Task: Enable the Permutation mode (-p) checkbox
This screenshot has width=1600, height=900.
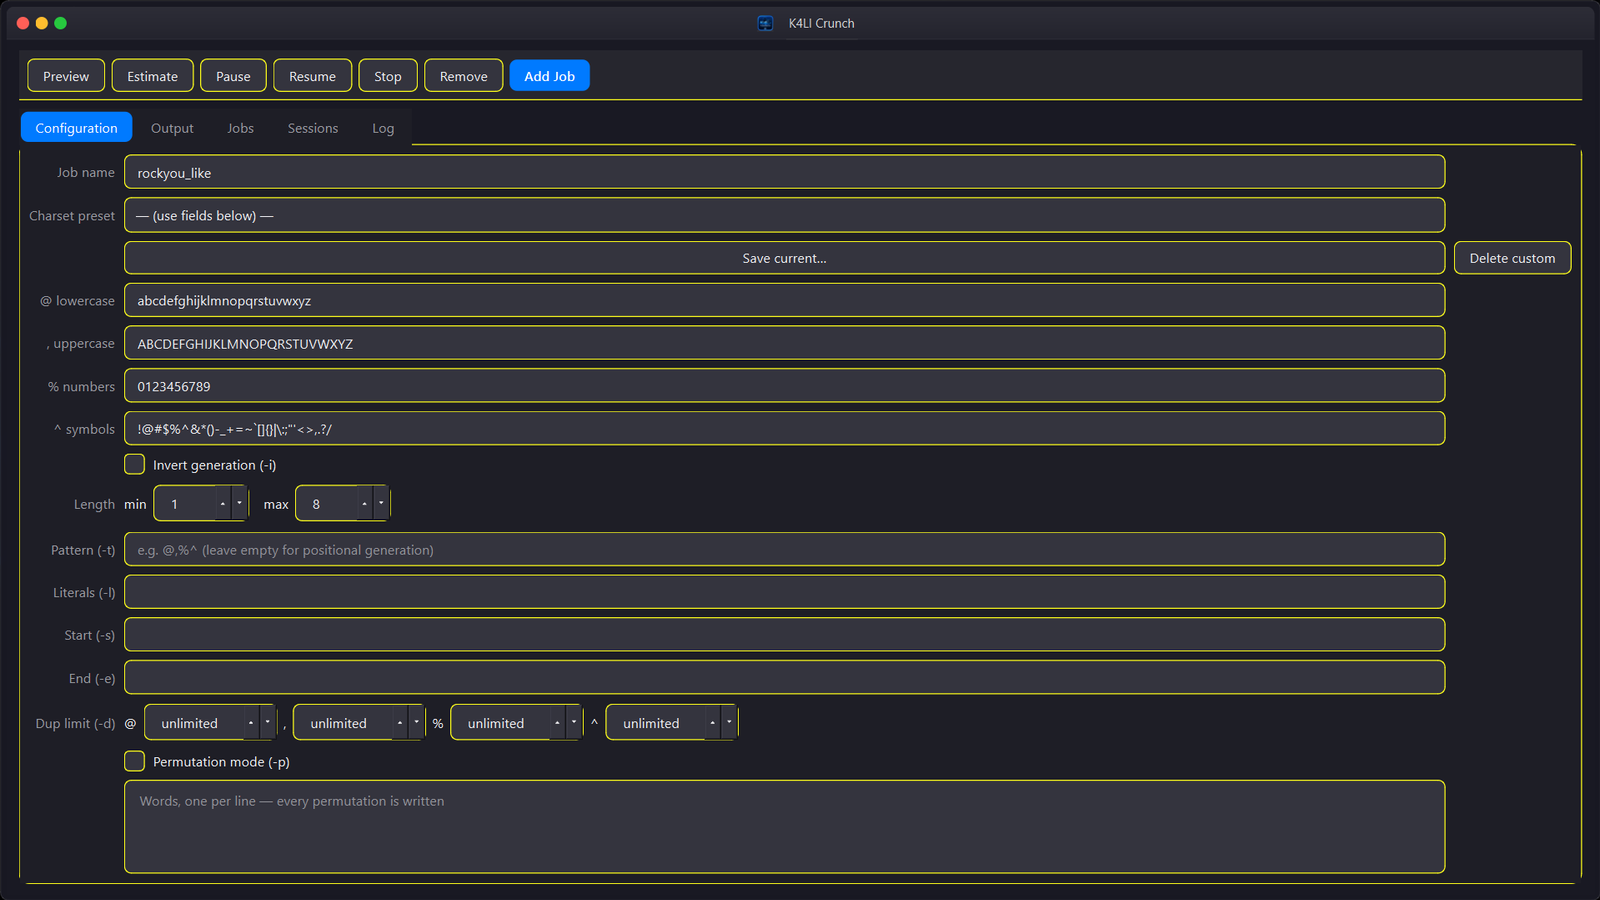Action: (135, 761)
